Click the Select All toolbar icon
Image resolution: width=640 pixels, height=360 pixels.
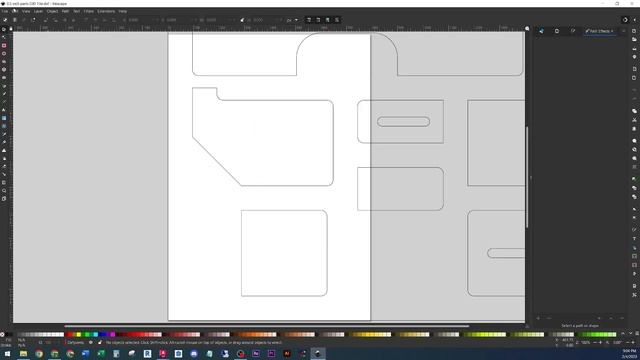(5, 20)
